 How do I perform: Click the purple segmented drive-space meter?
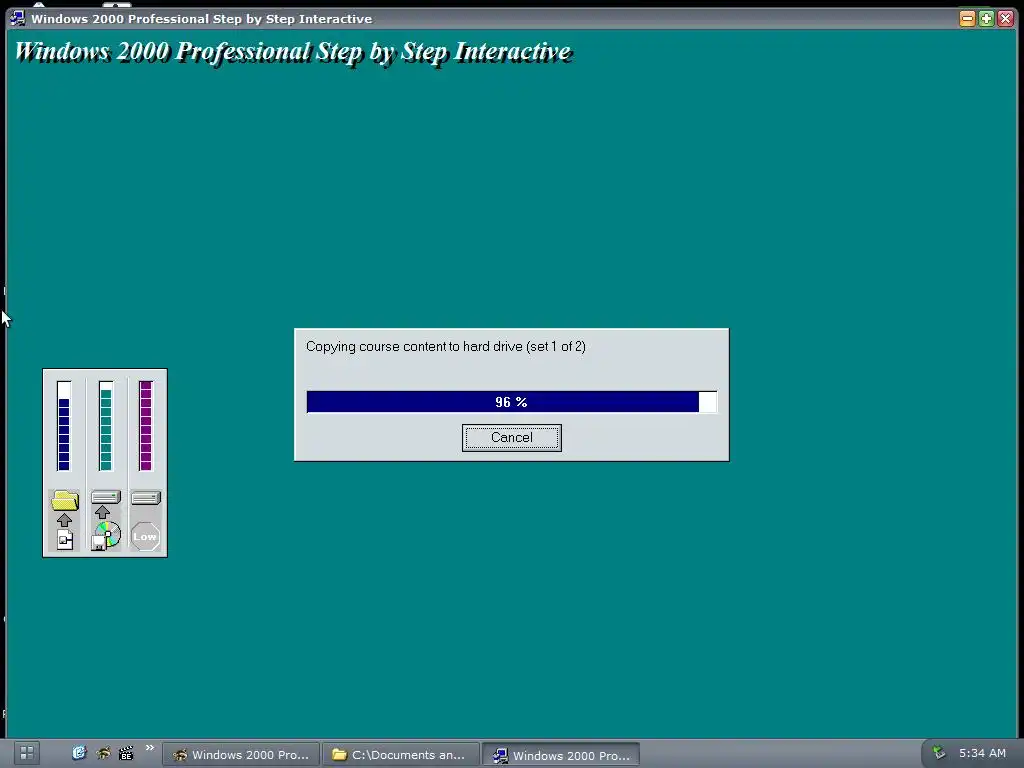tap(146, 426)
